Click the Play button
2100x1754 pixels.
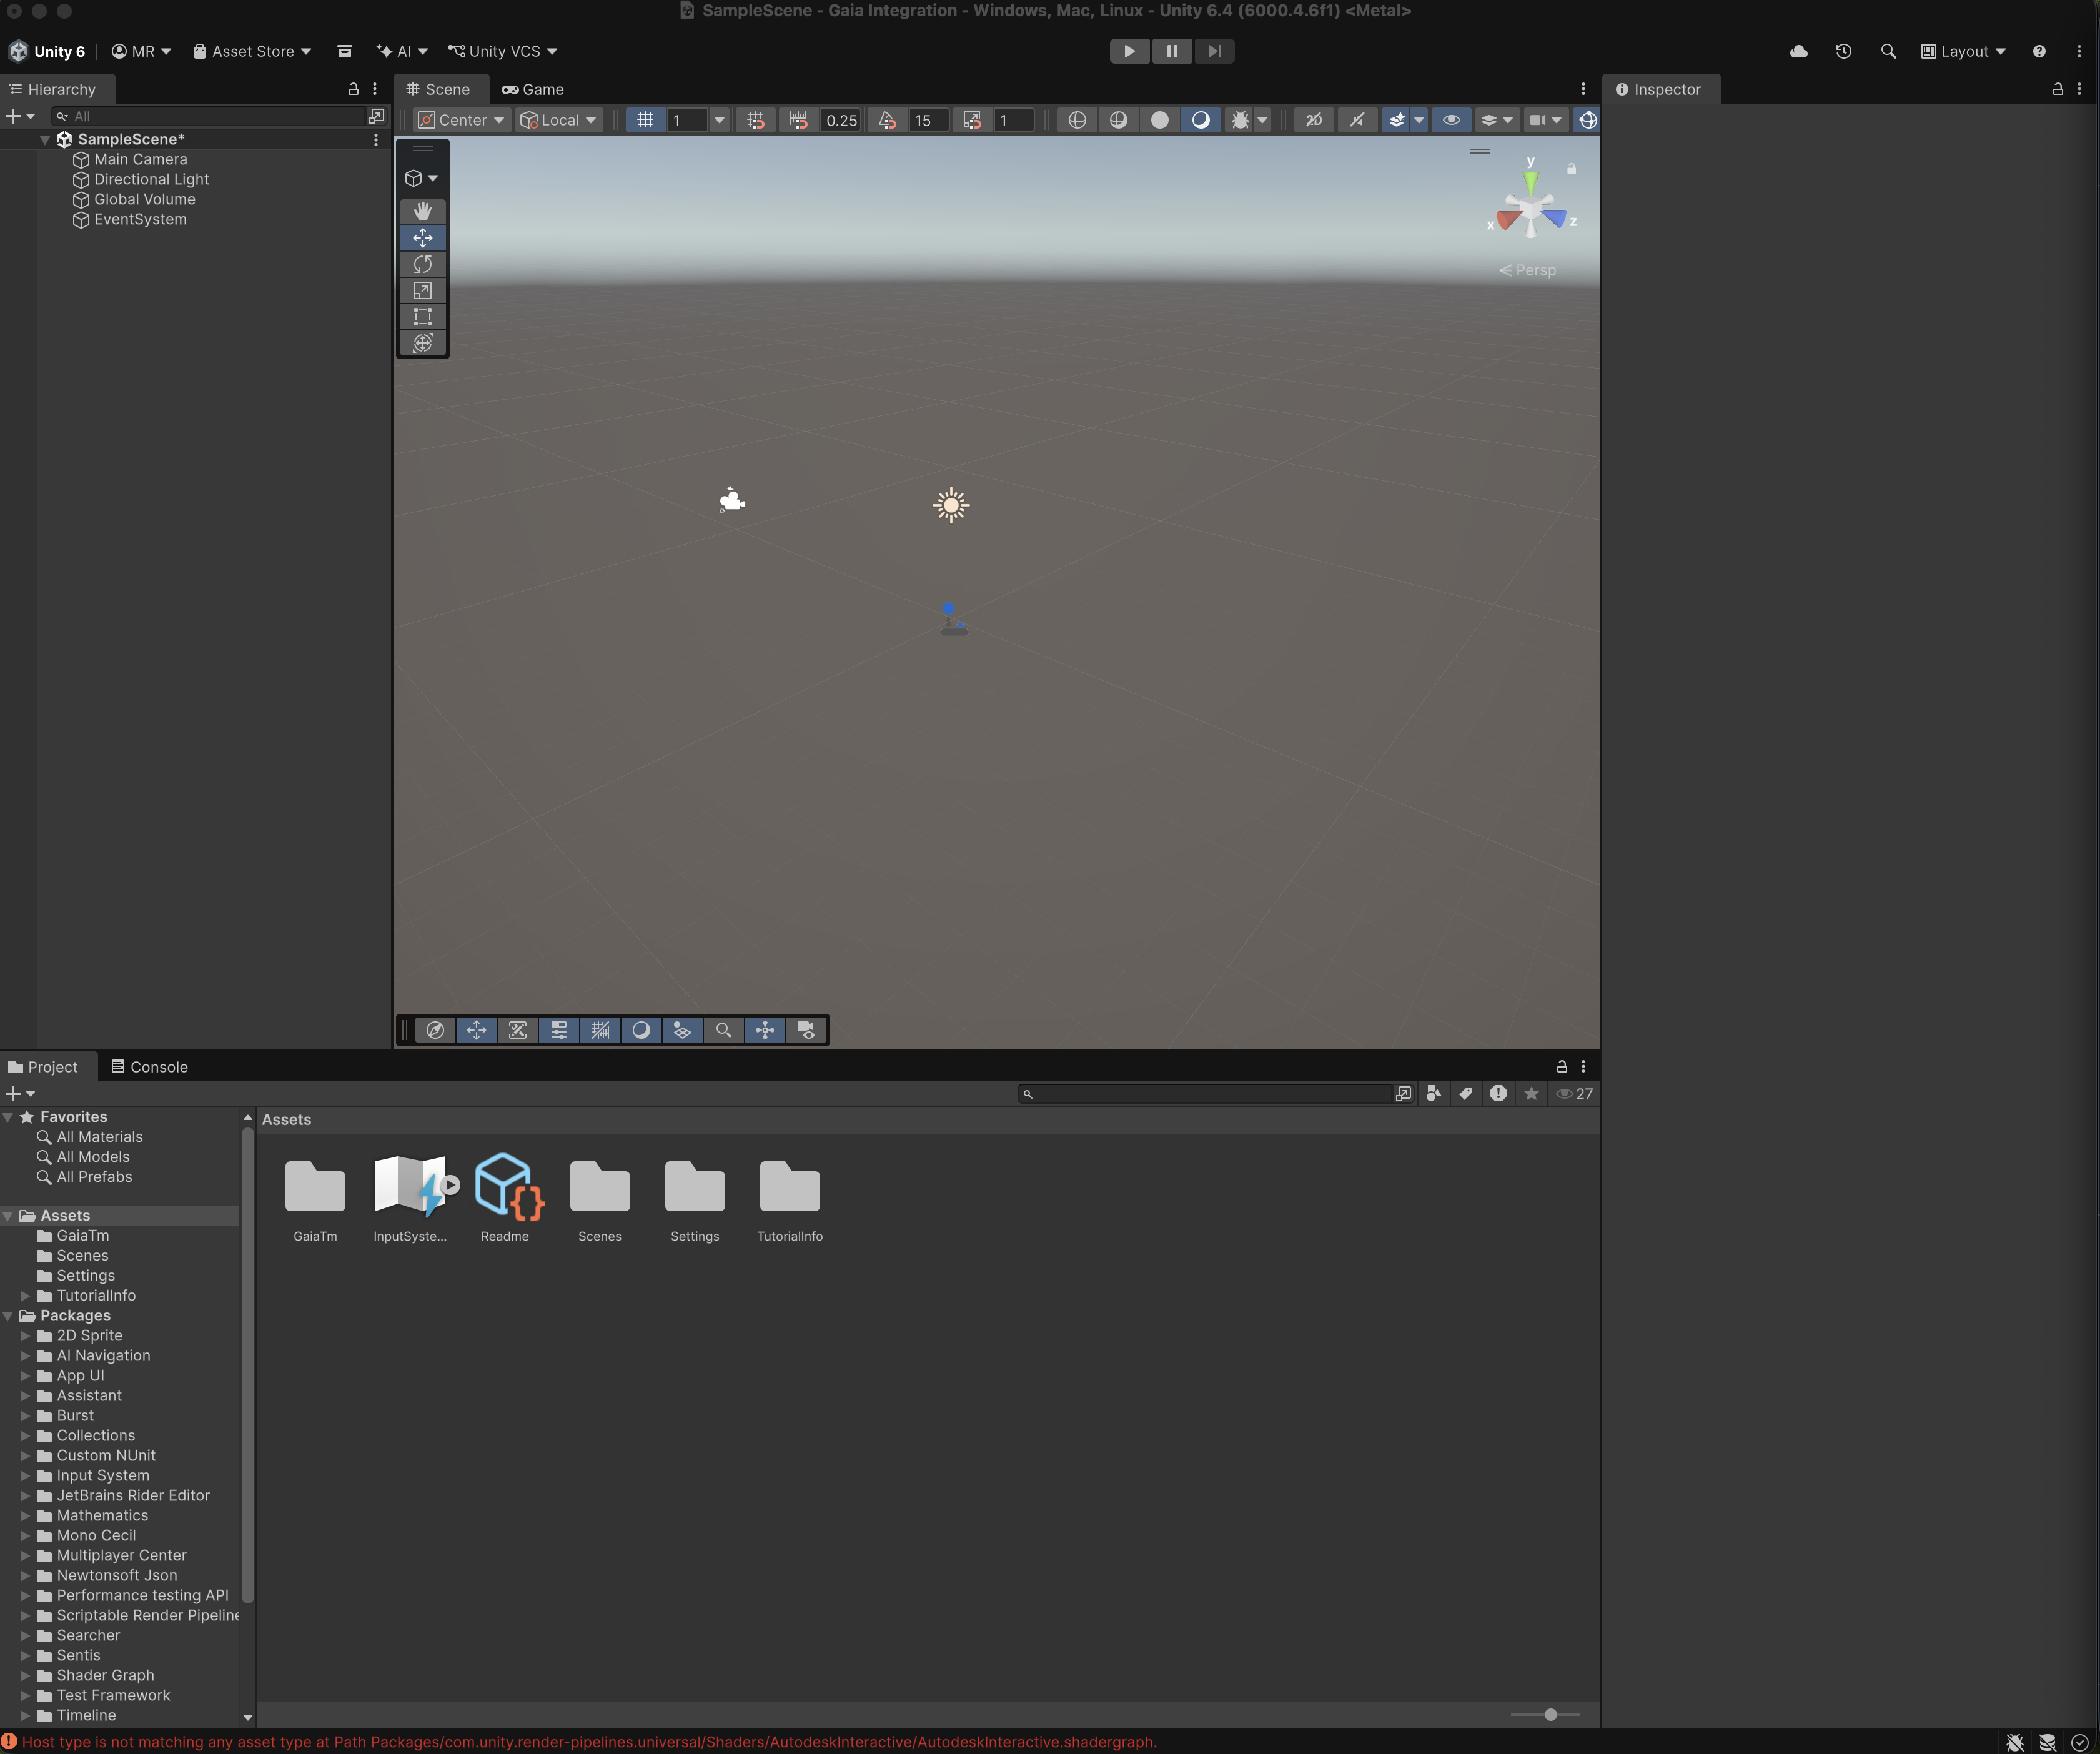pyautogui.click(x=1130, y=51)
